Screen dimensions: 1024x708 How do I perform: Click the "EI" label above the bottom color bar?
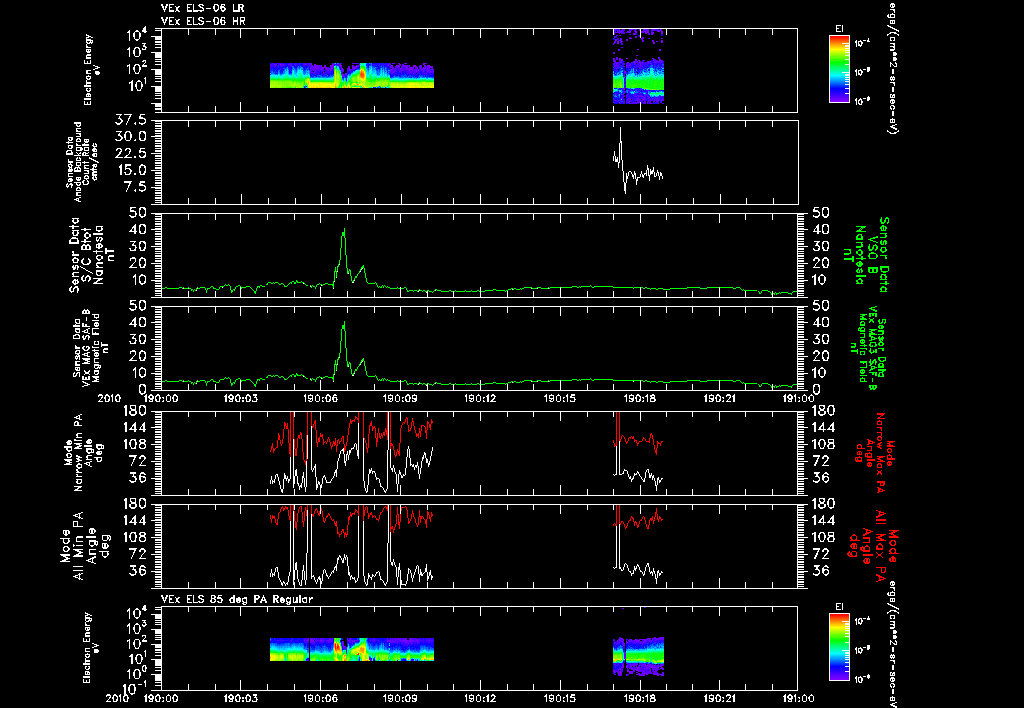point(839,606)
